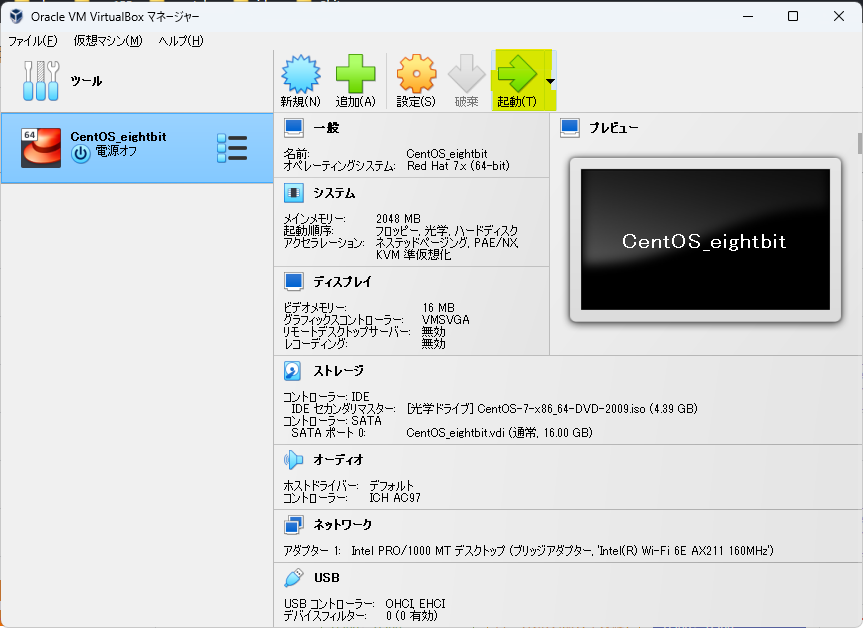Click the OHCI, EHCI USB controller value
863x628 pixels.
coord(415,604)
